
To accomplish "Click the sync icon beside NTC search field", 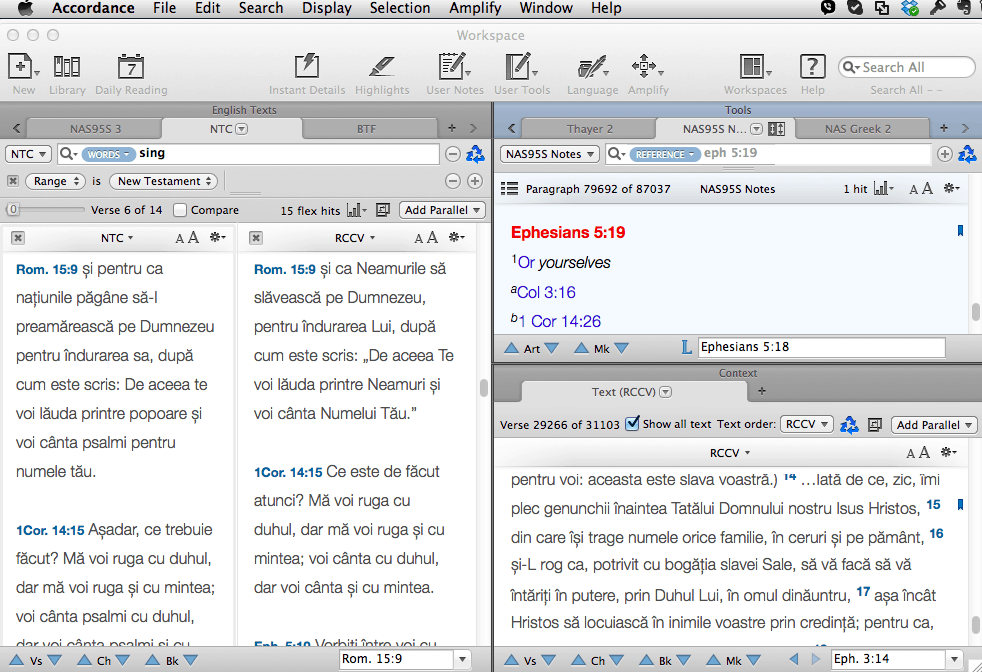I will pyautogui.click(x=475, y=153).
